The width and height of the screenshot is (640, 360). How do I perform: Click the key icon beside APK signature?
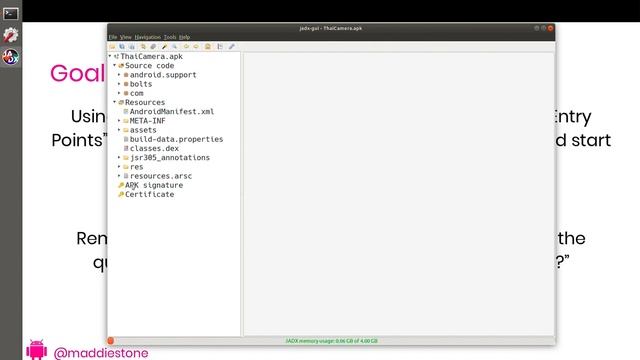point(121,185)
